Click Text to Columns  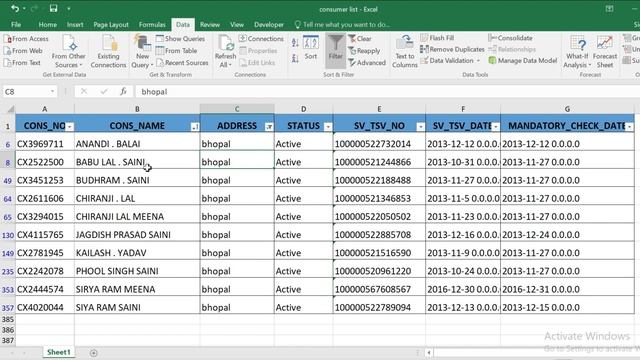click(404, 52)
